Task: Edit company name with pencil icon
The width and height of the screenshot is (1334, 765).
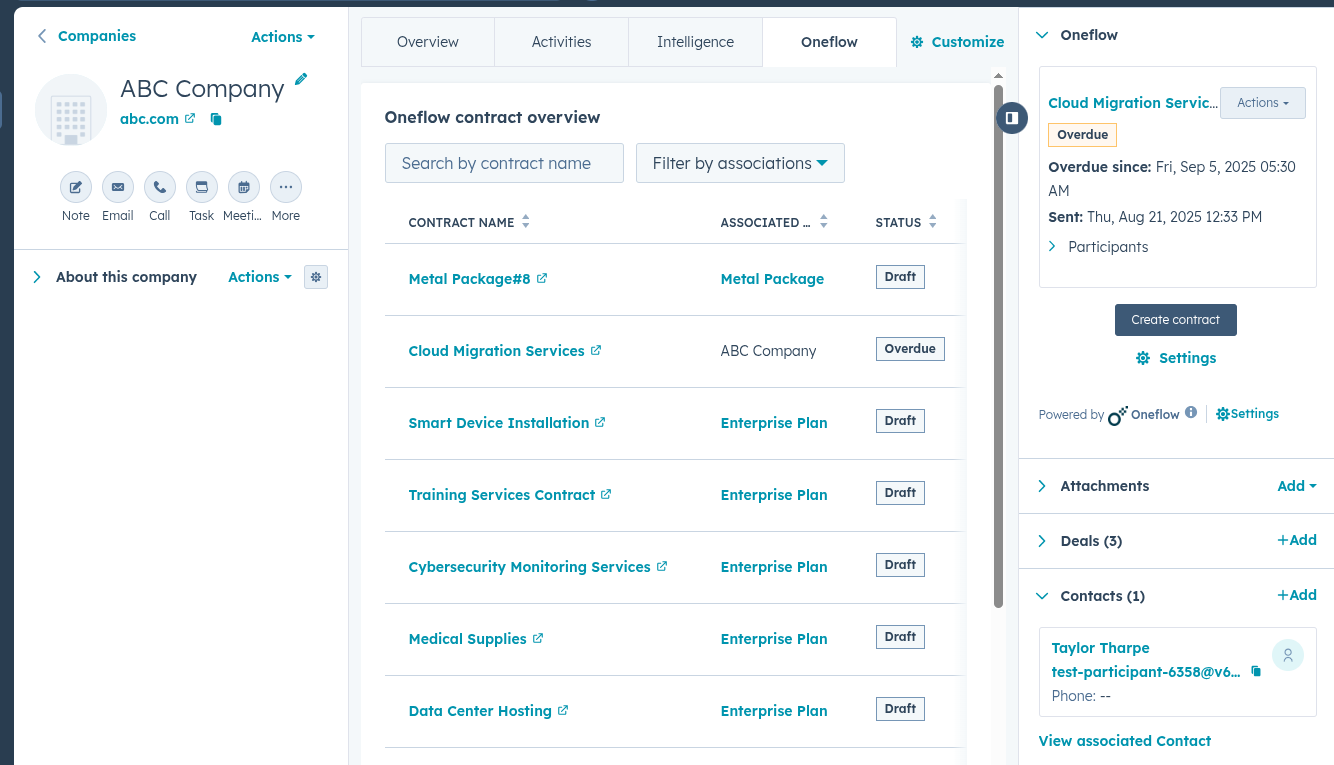Action: (x=301, y=79)
